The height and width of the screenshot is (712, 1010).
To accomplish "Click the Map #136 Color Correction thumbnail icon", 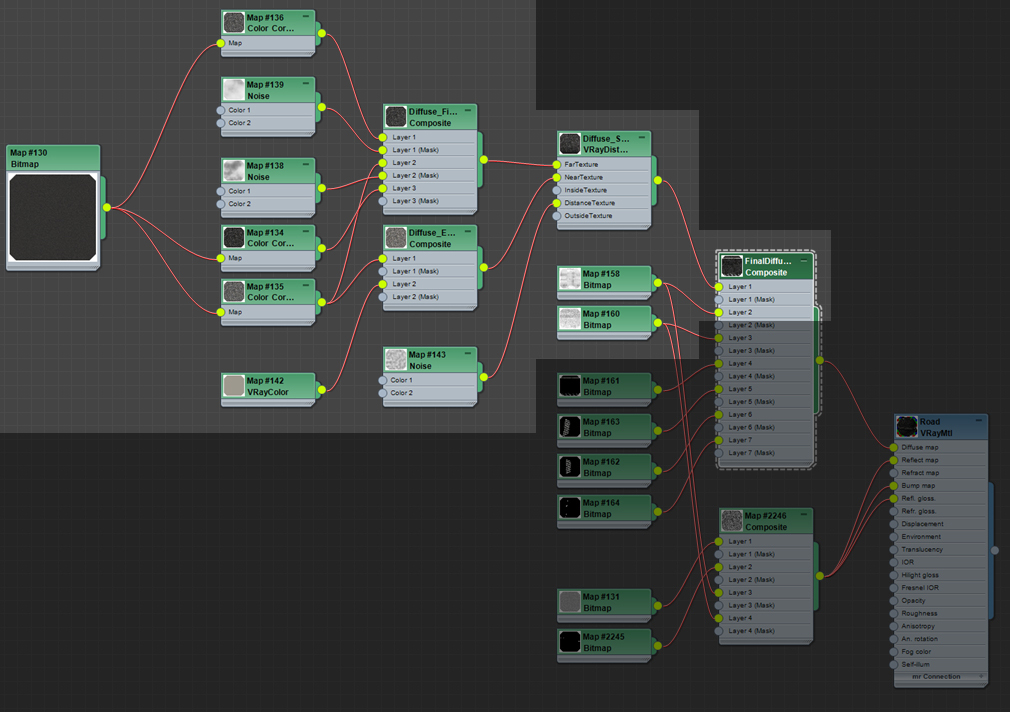I will (x=233, y=23).
